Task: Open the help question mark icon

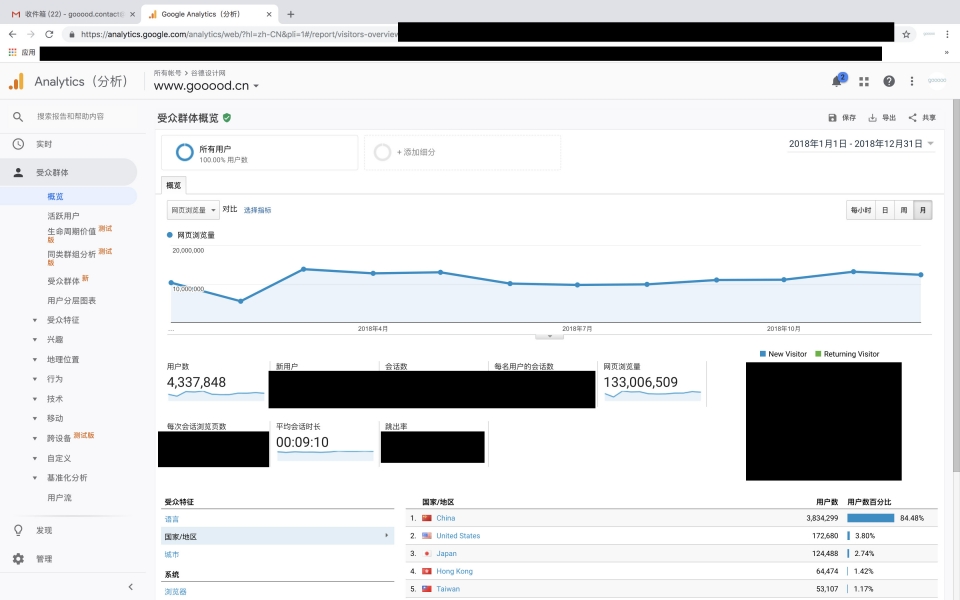Action: click(888, 81)
